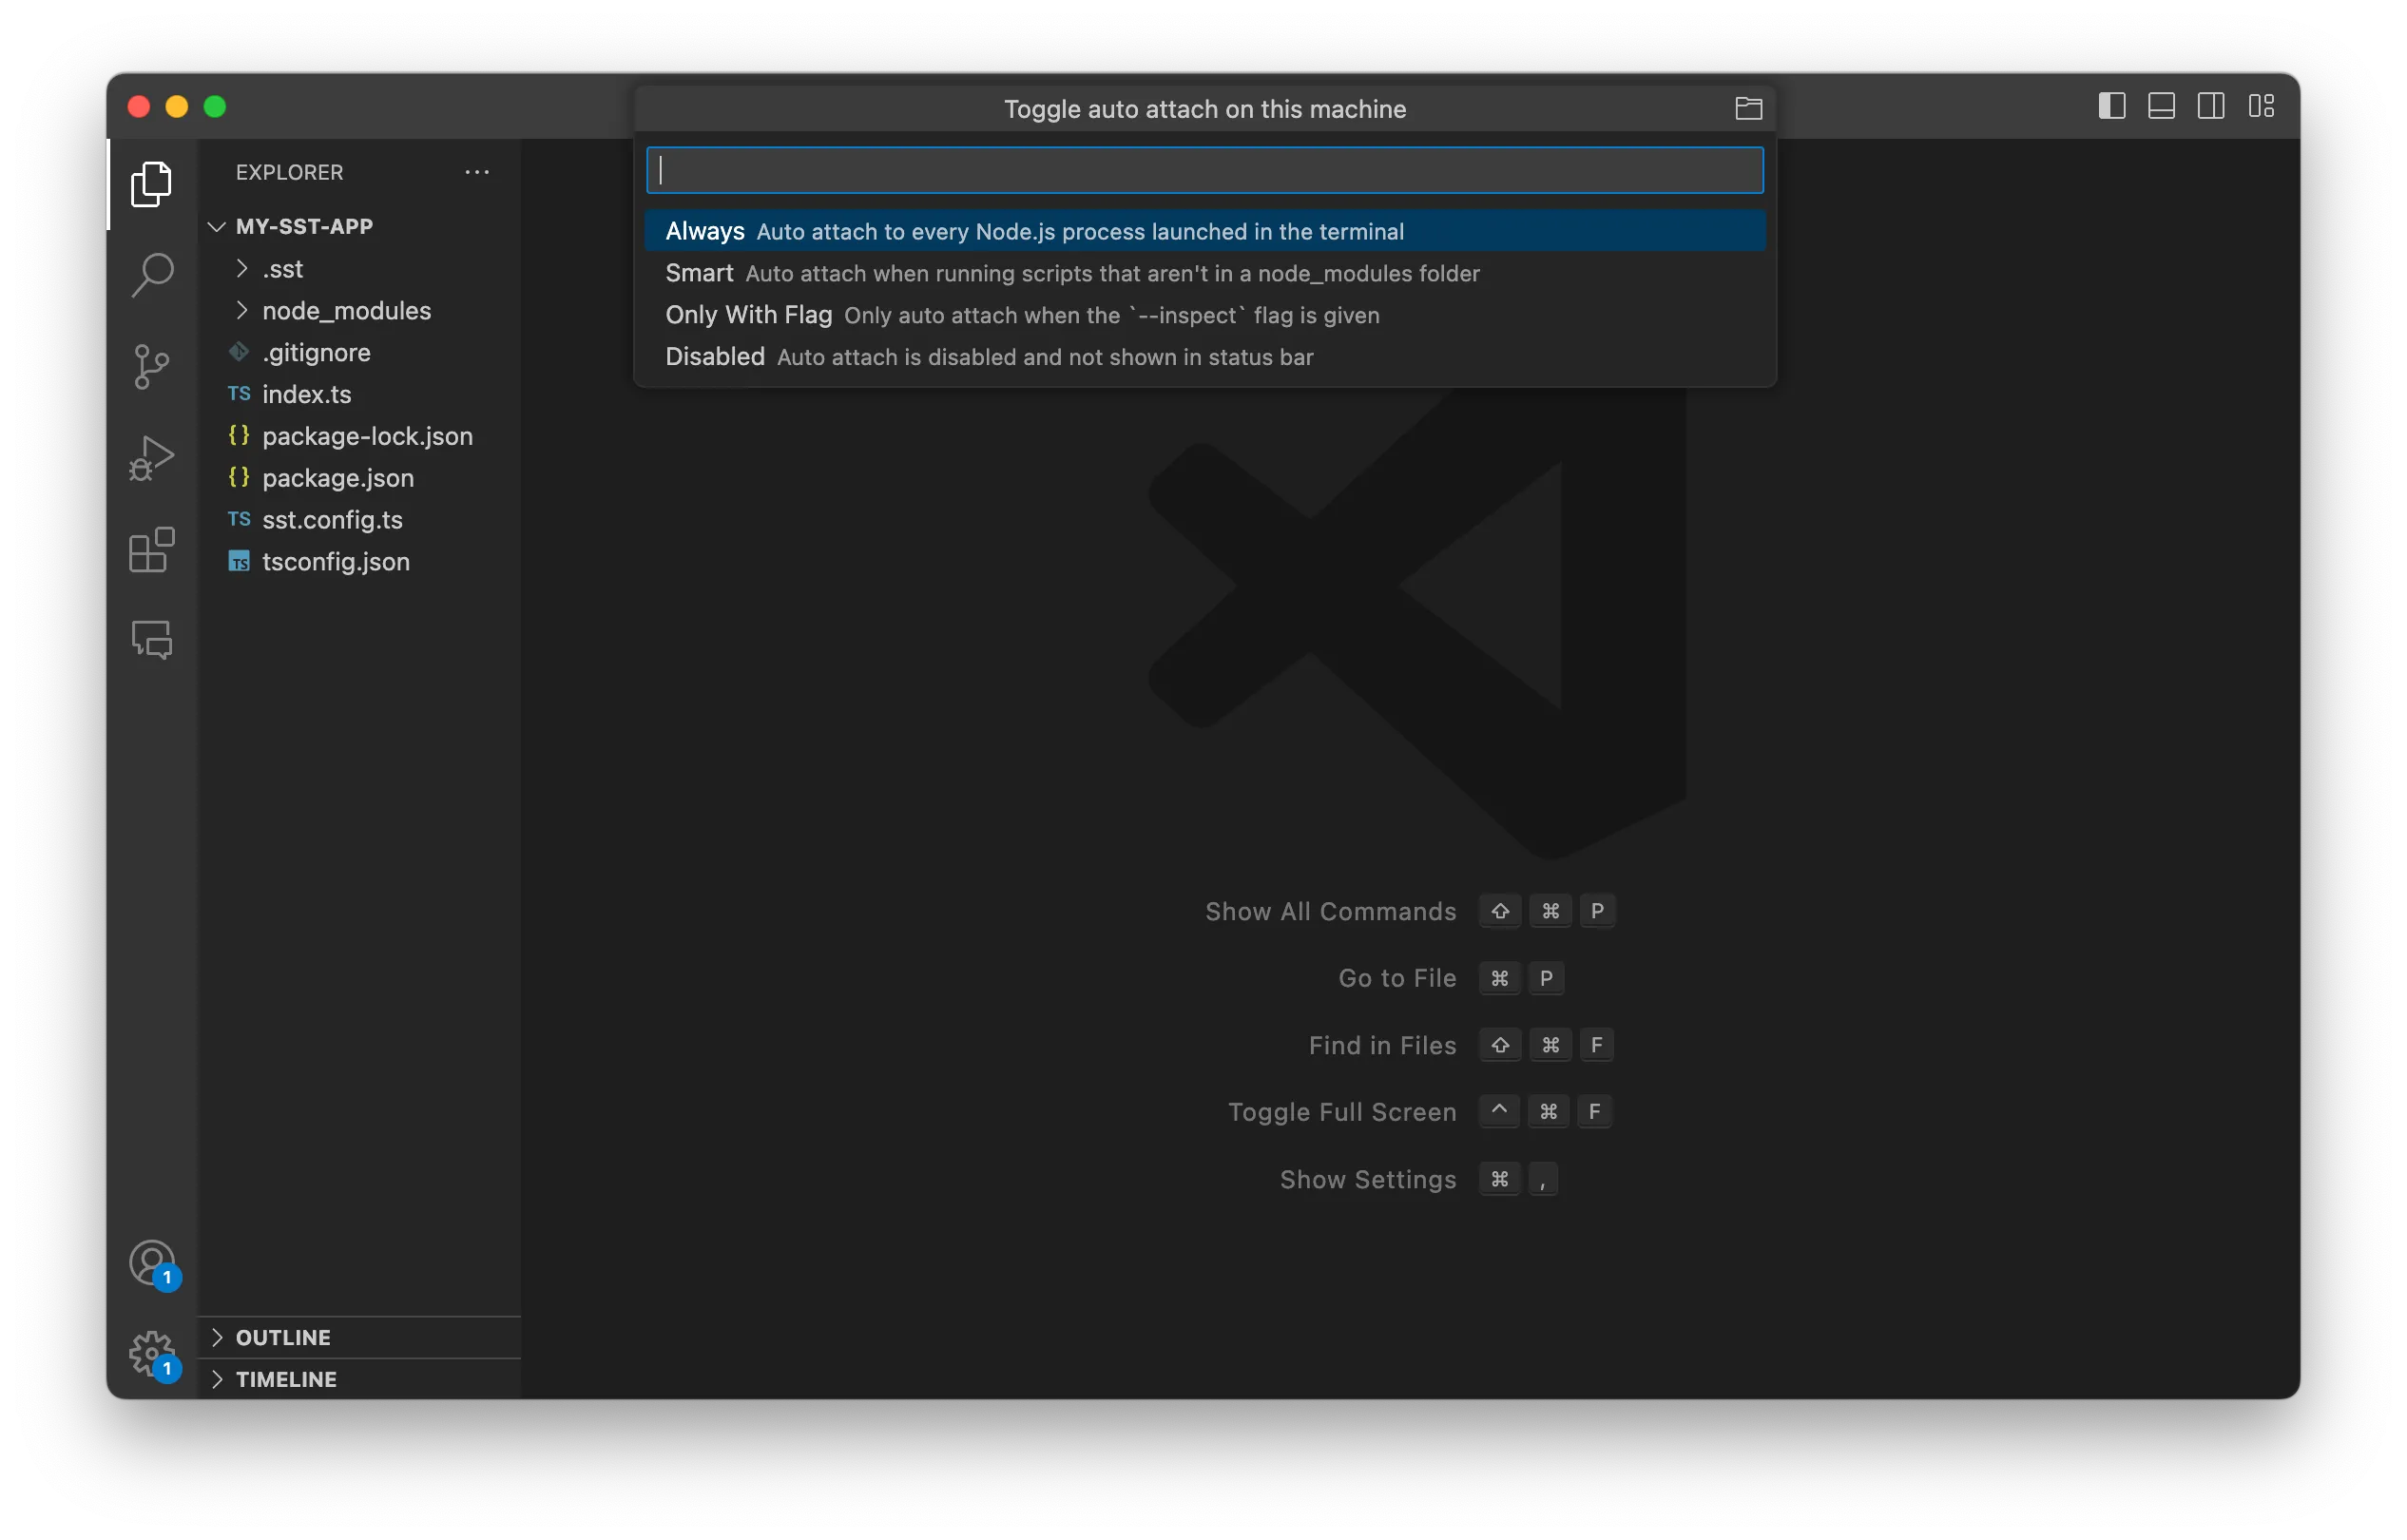2407x1540 pixels.
Task: Open the Manage settings gear
Action: (x=151, y=1352)
